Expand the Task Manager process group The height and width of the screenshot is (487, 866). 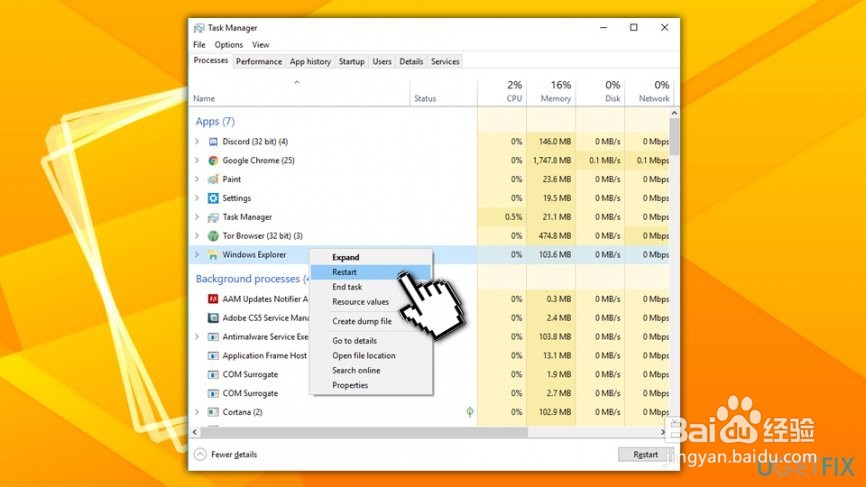click(197, 218)
